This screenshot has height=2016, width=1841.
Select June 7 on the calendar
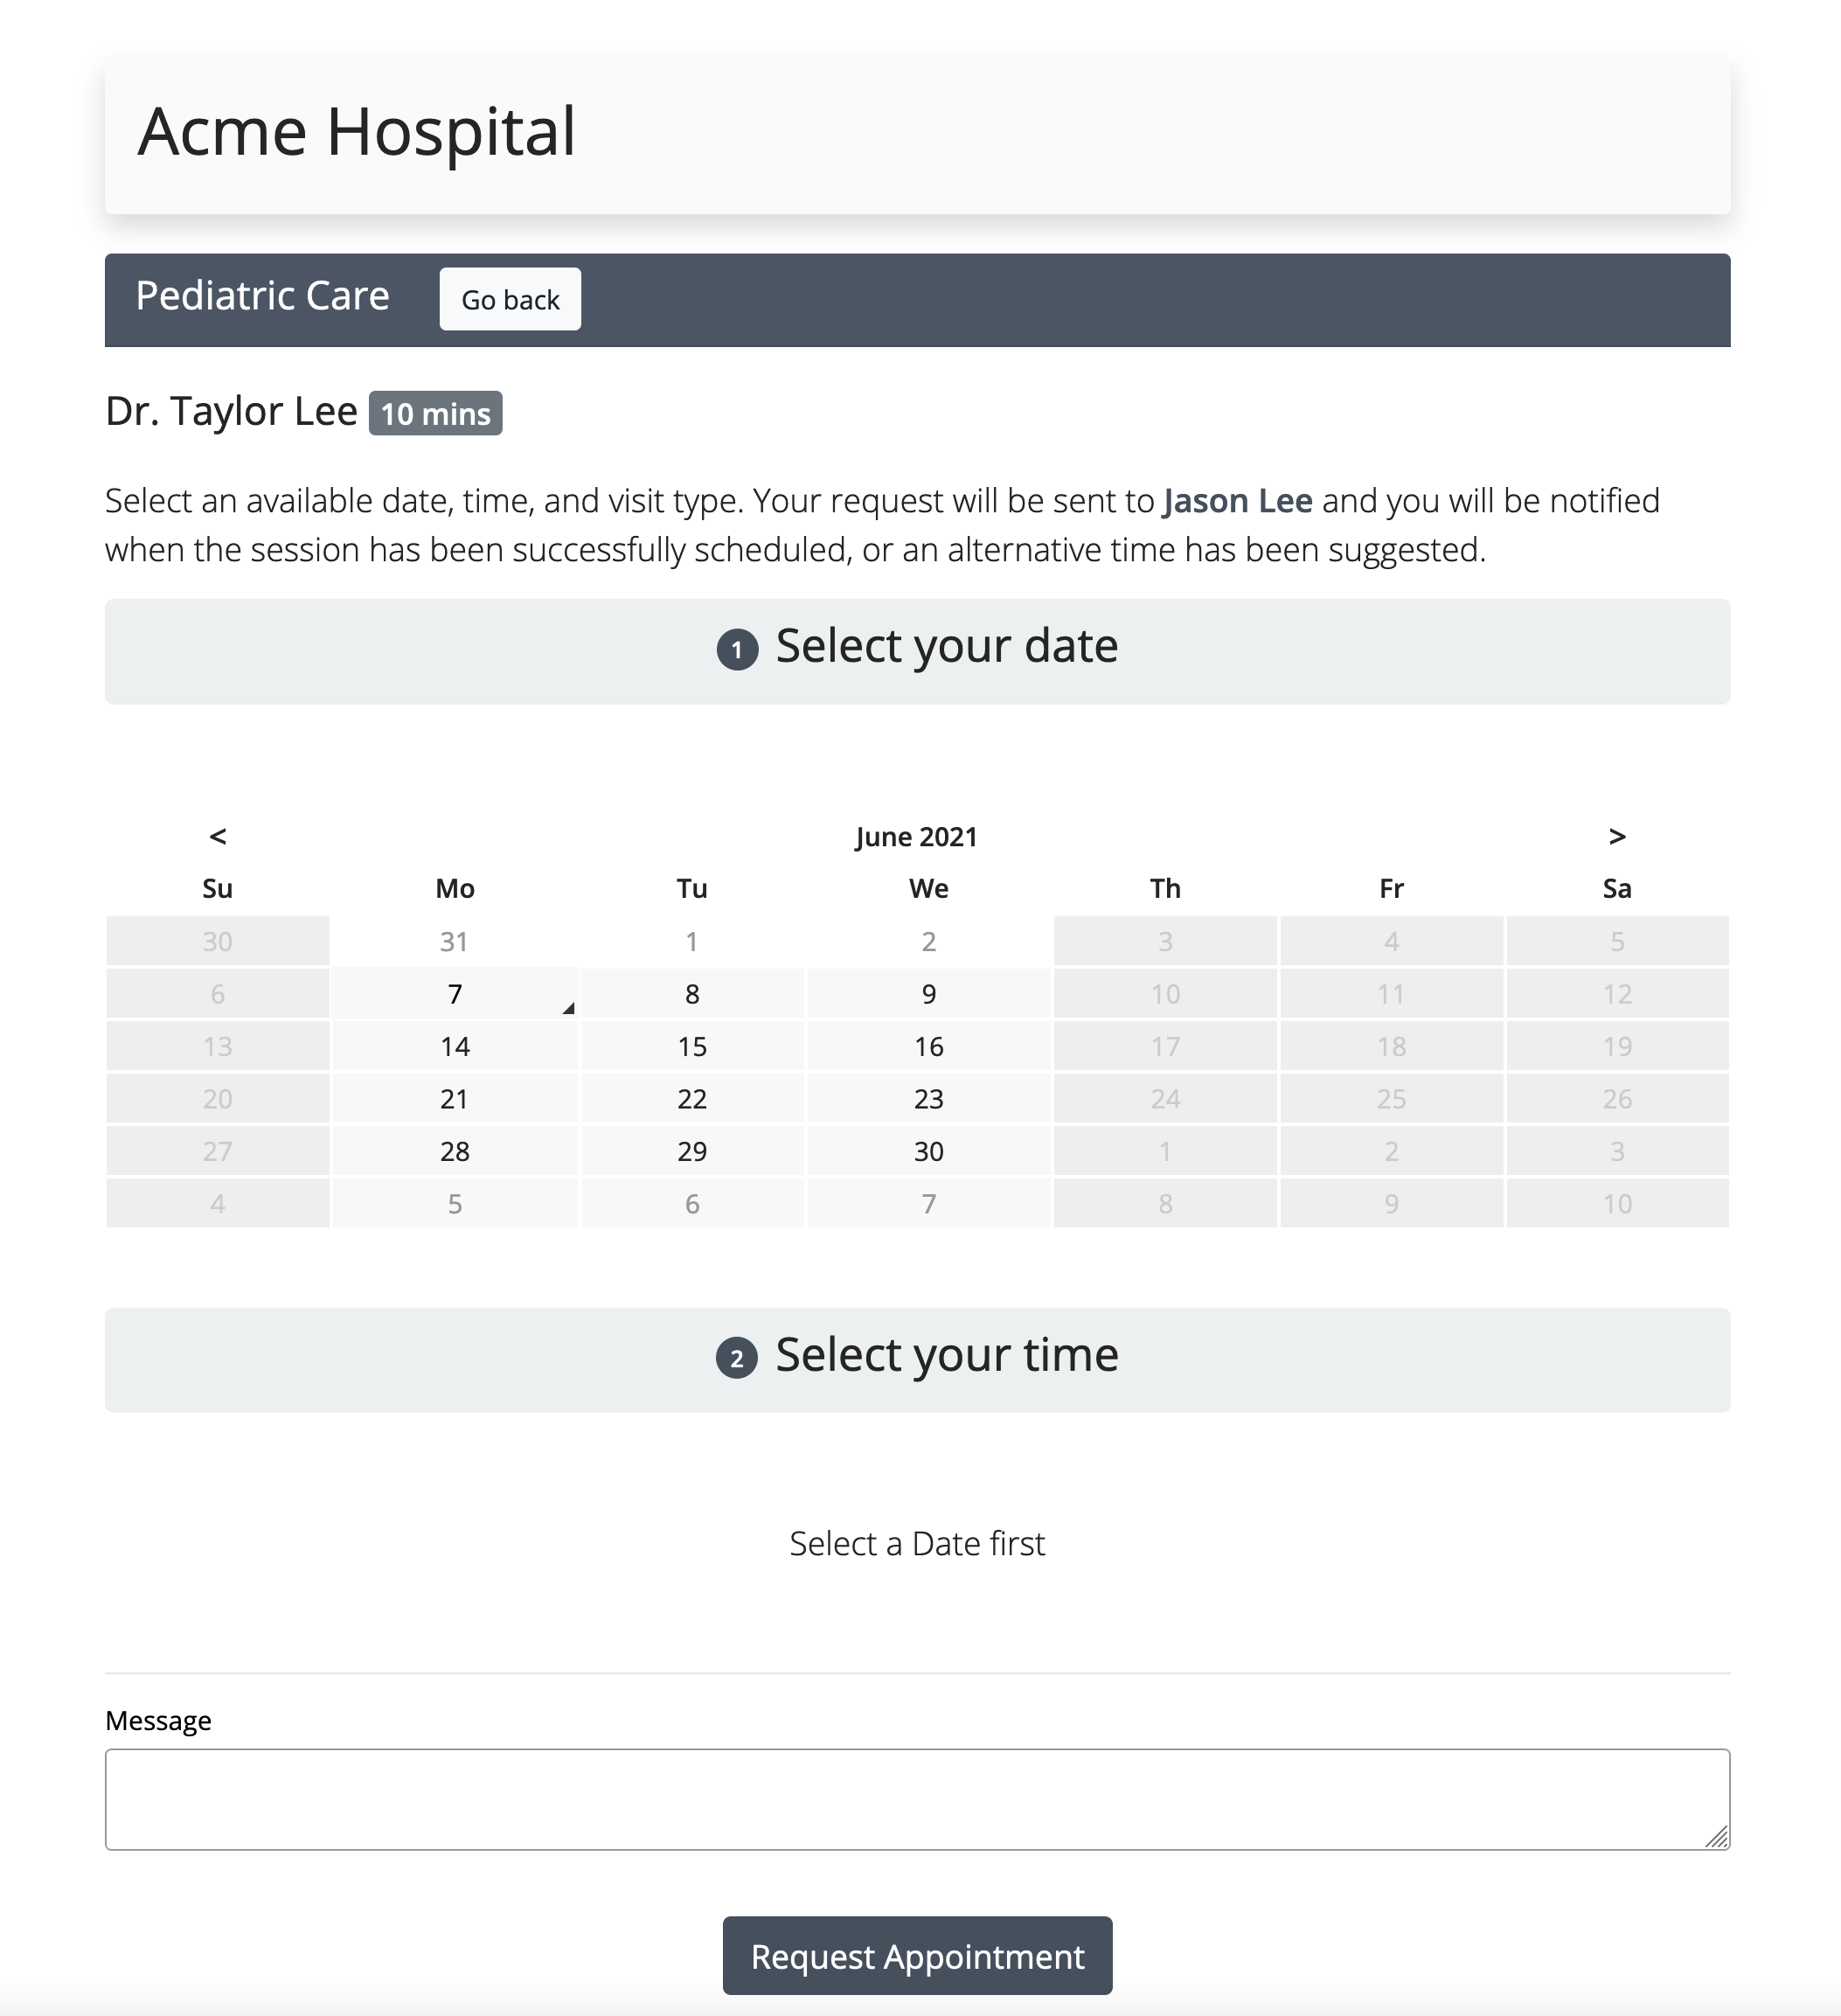click(x=455, y=994)
